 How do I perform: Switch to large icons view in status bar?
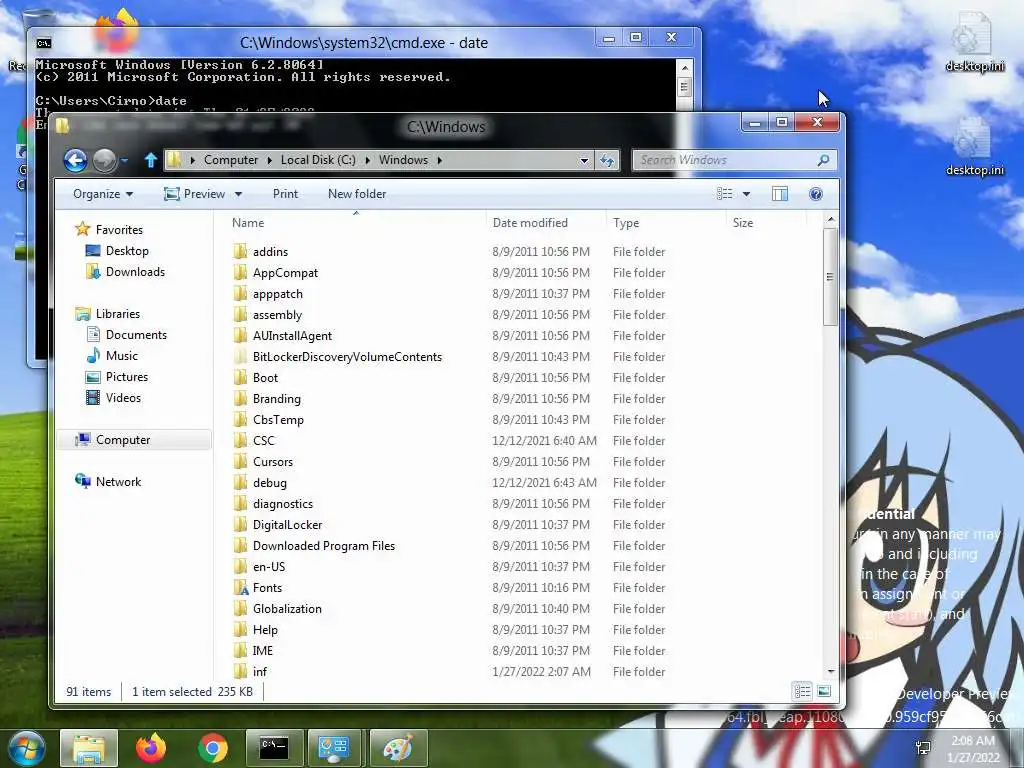tap(824, 691)
